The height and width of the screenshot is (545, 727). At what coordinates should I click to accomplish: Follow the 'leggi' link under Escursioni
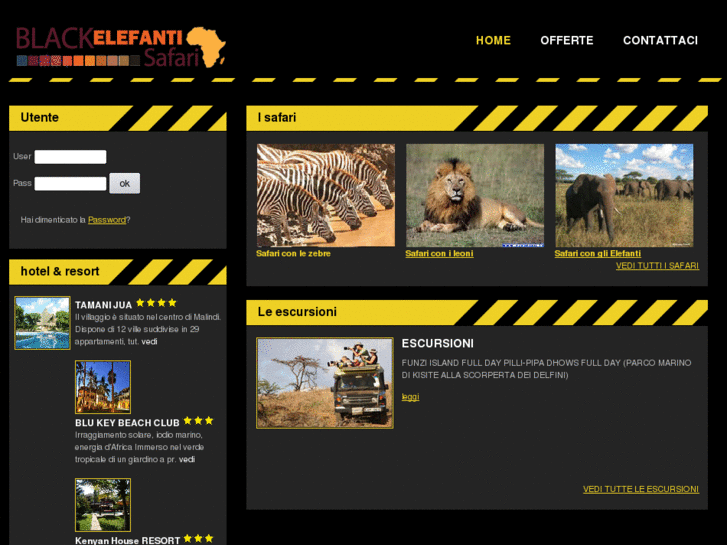[410, 397]
